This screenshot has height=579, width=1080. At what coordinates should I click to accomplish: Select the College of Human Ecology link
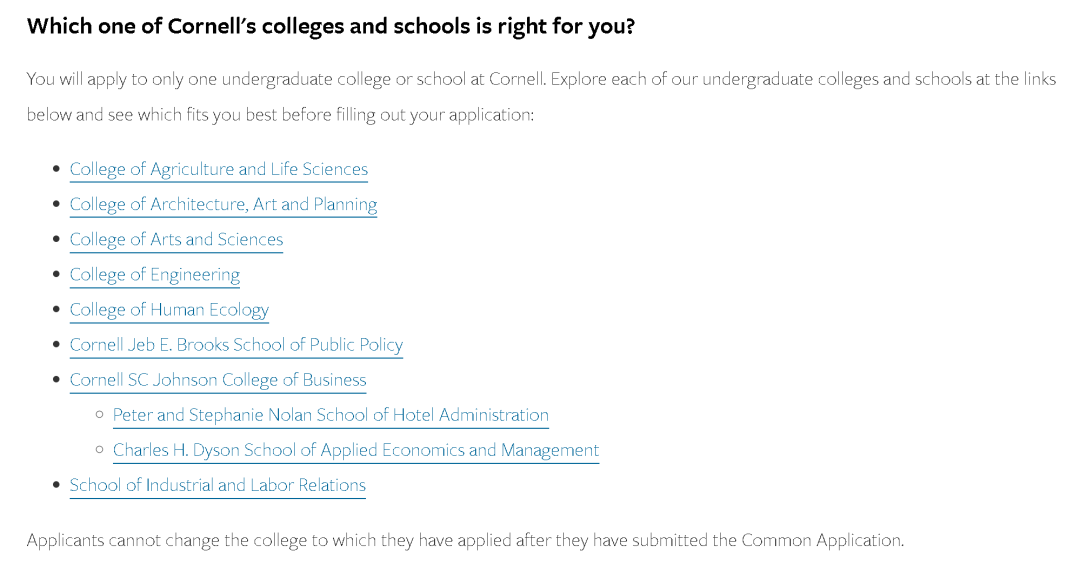click(x=169, y=310)
